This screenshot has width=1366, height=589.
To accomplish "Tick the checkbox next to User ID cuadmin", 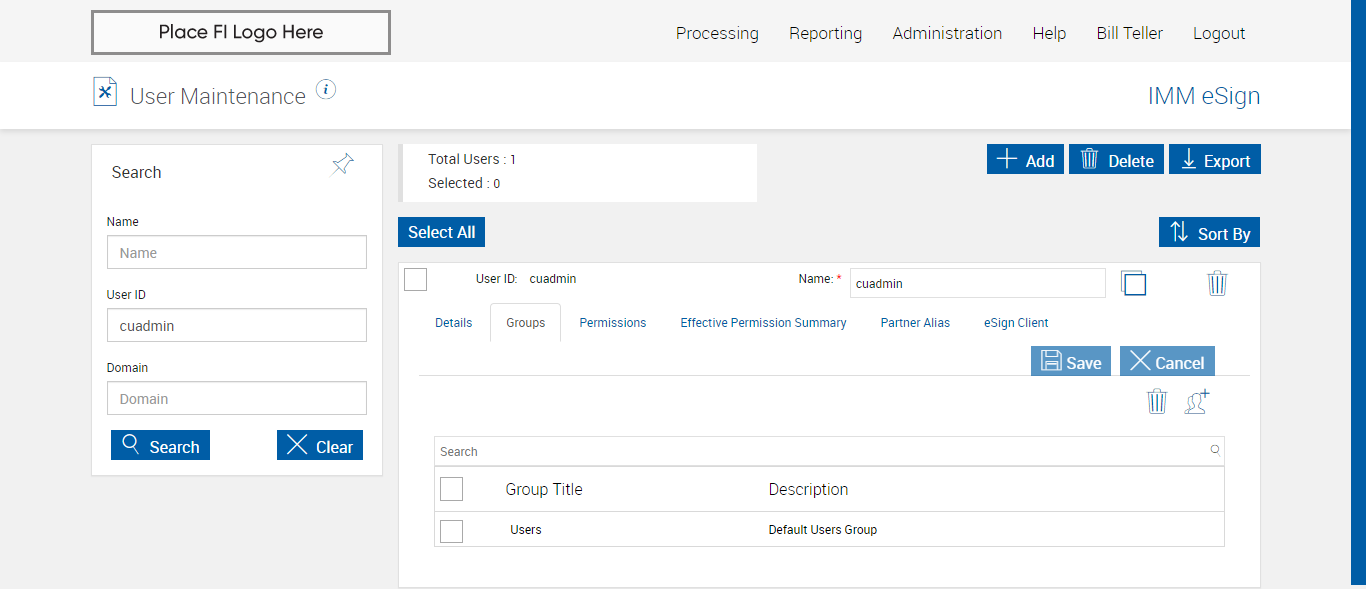I will [x=416, y=280].
